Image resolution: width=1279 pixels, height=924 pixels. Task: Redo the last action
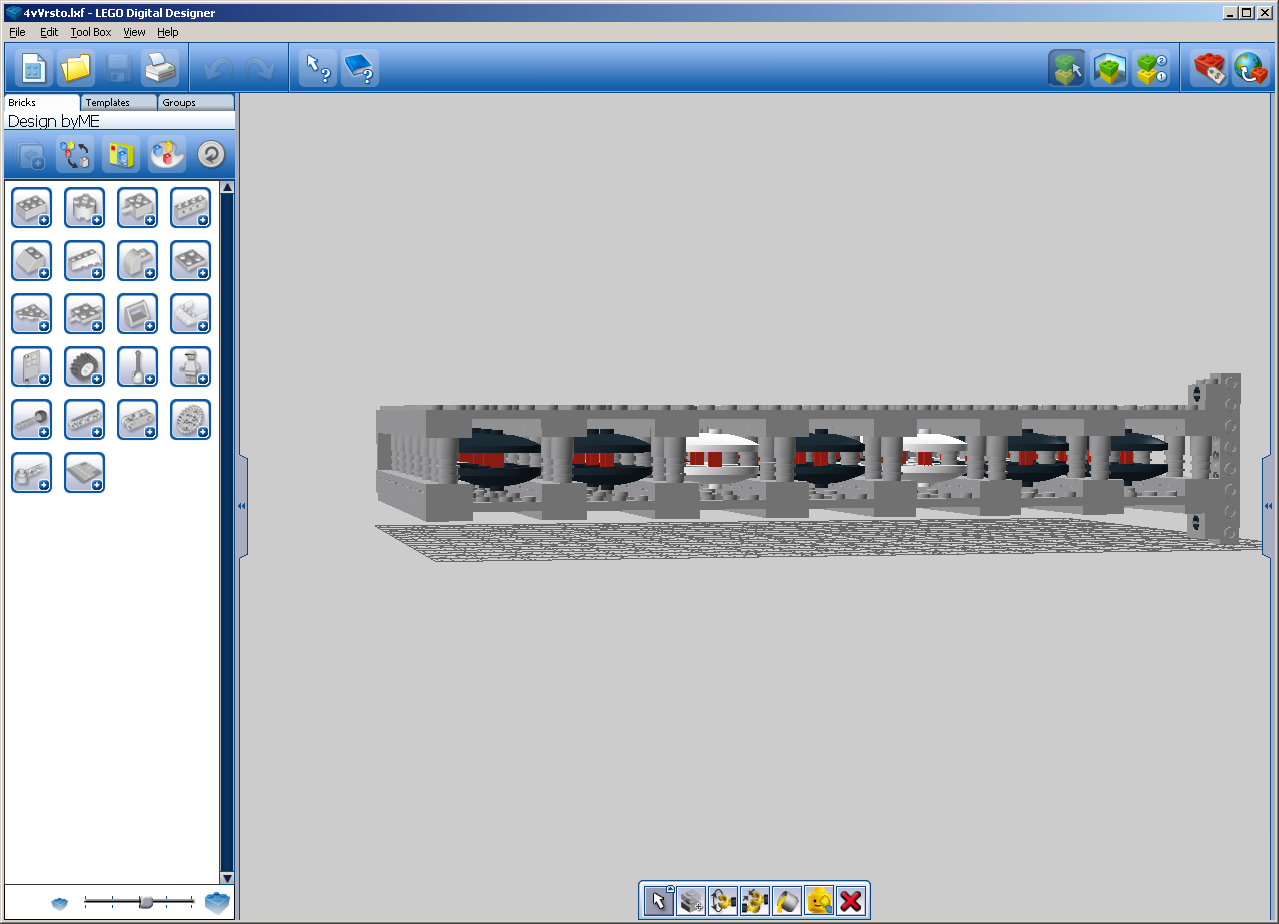[x=259, y=68]
